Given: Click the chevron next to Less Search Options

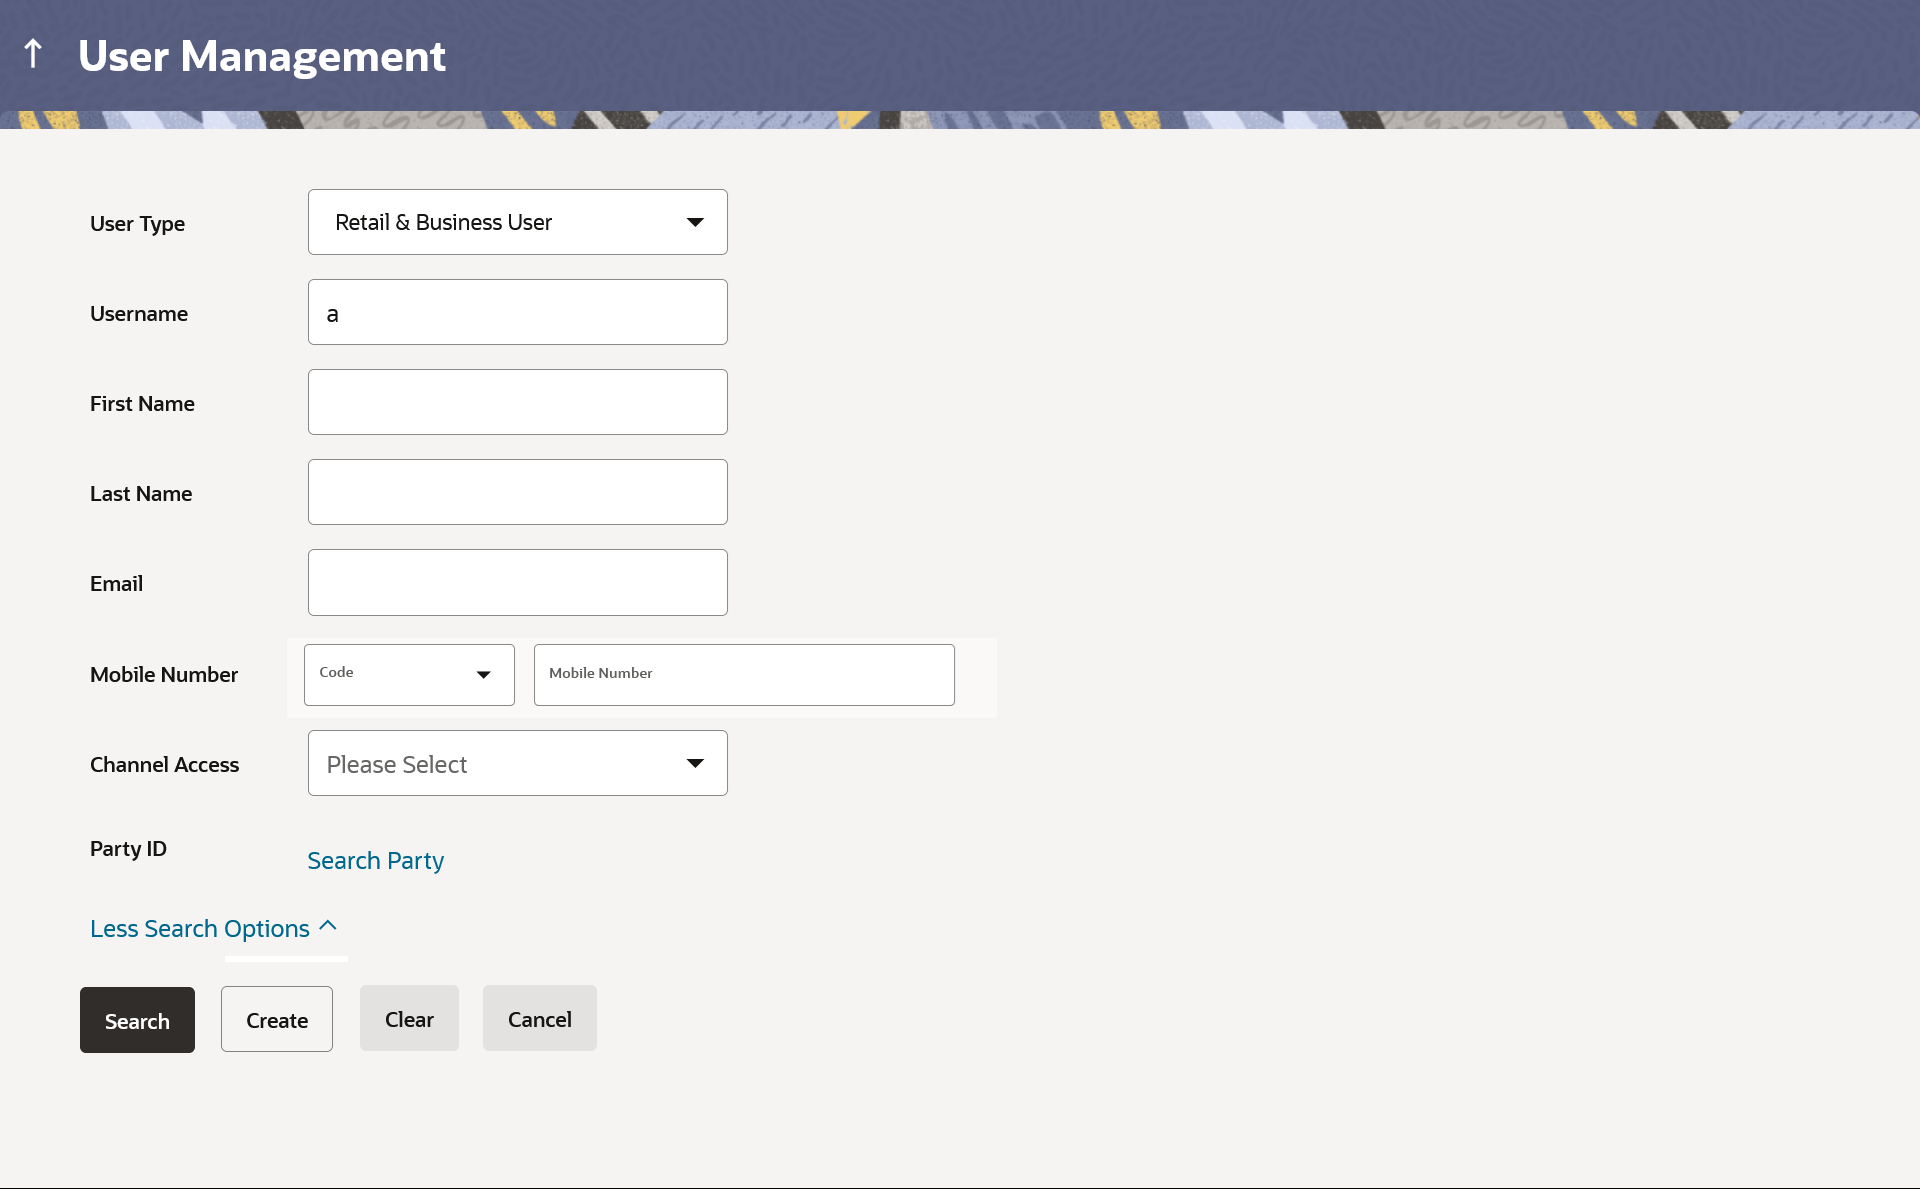Looking at the screenshot, I should coord(328,926).
